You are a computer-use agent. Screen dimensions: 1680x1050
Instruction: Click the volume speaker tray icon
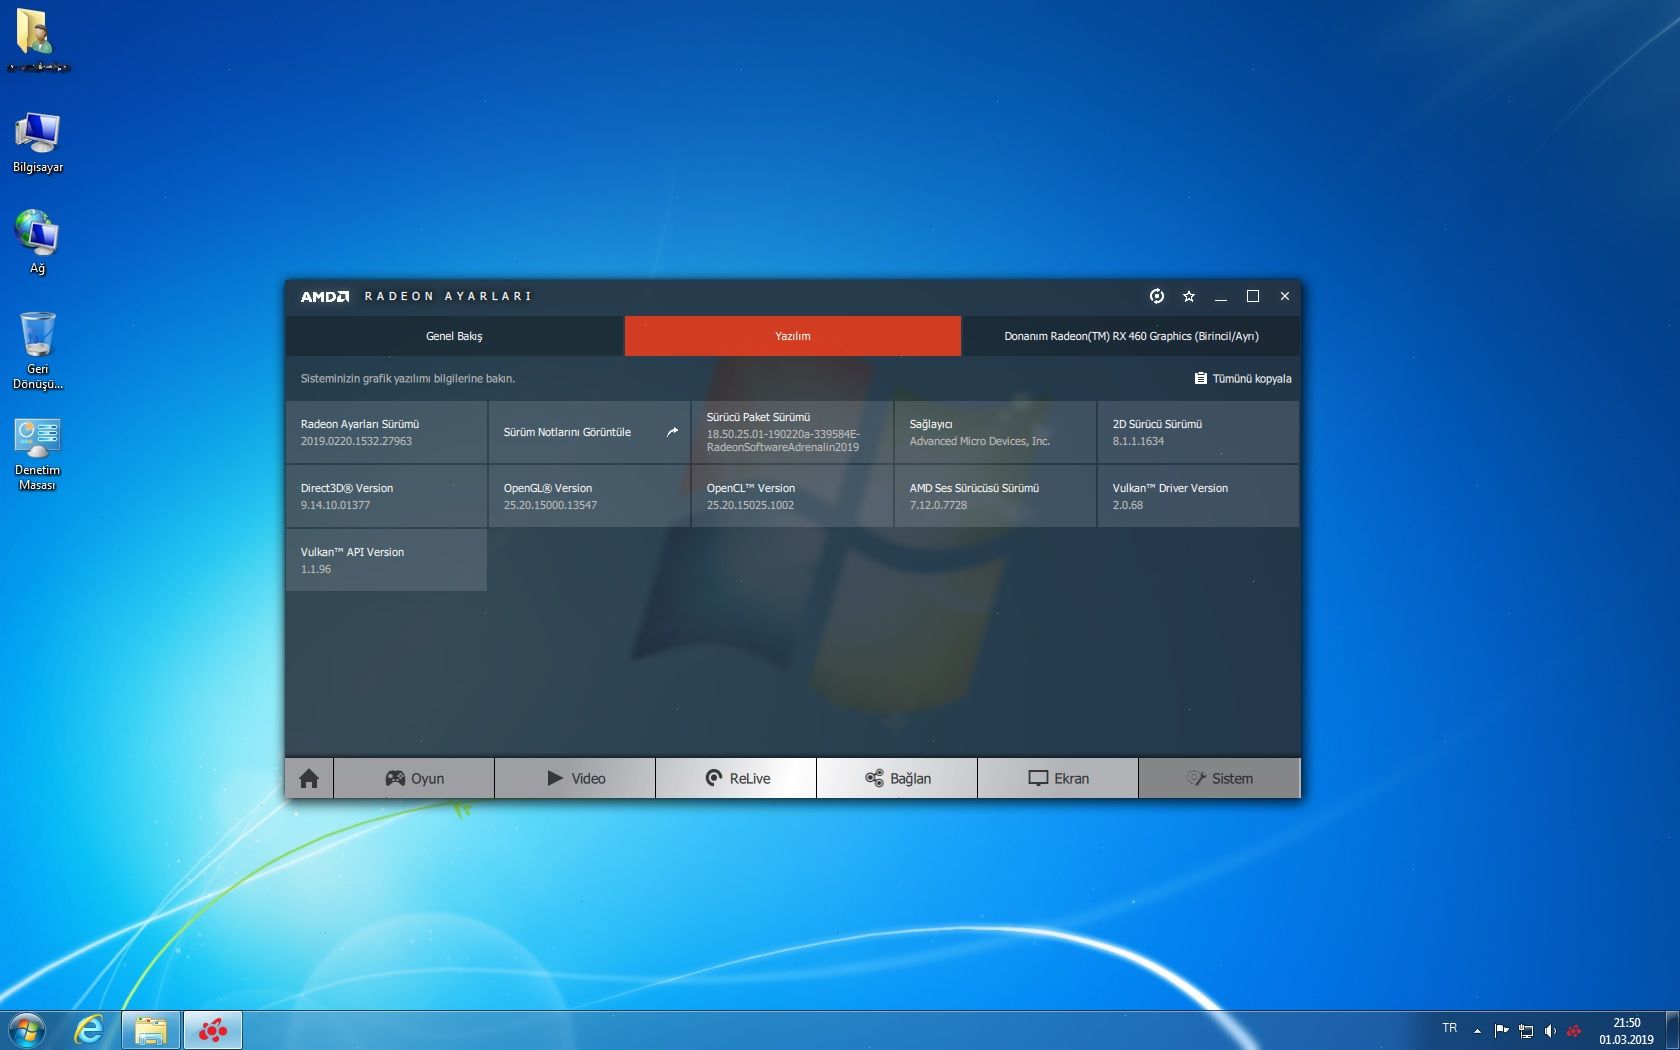[x=1550, y=1030]
